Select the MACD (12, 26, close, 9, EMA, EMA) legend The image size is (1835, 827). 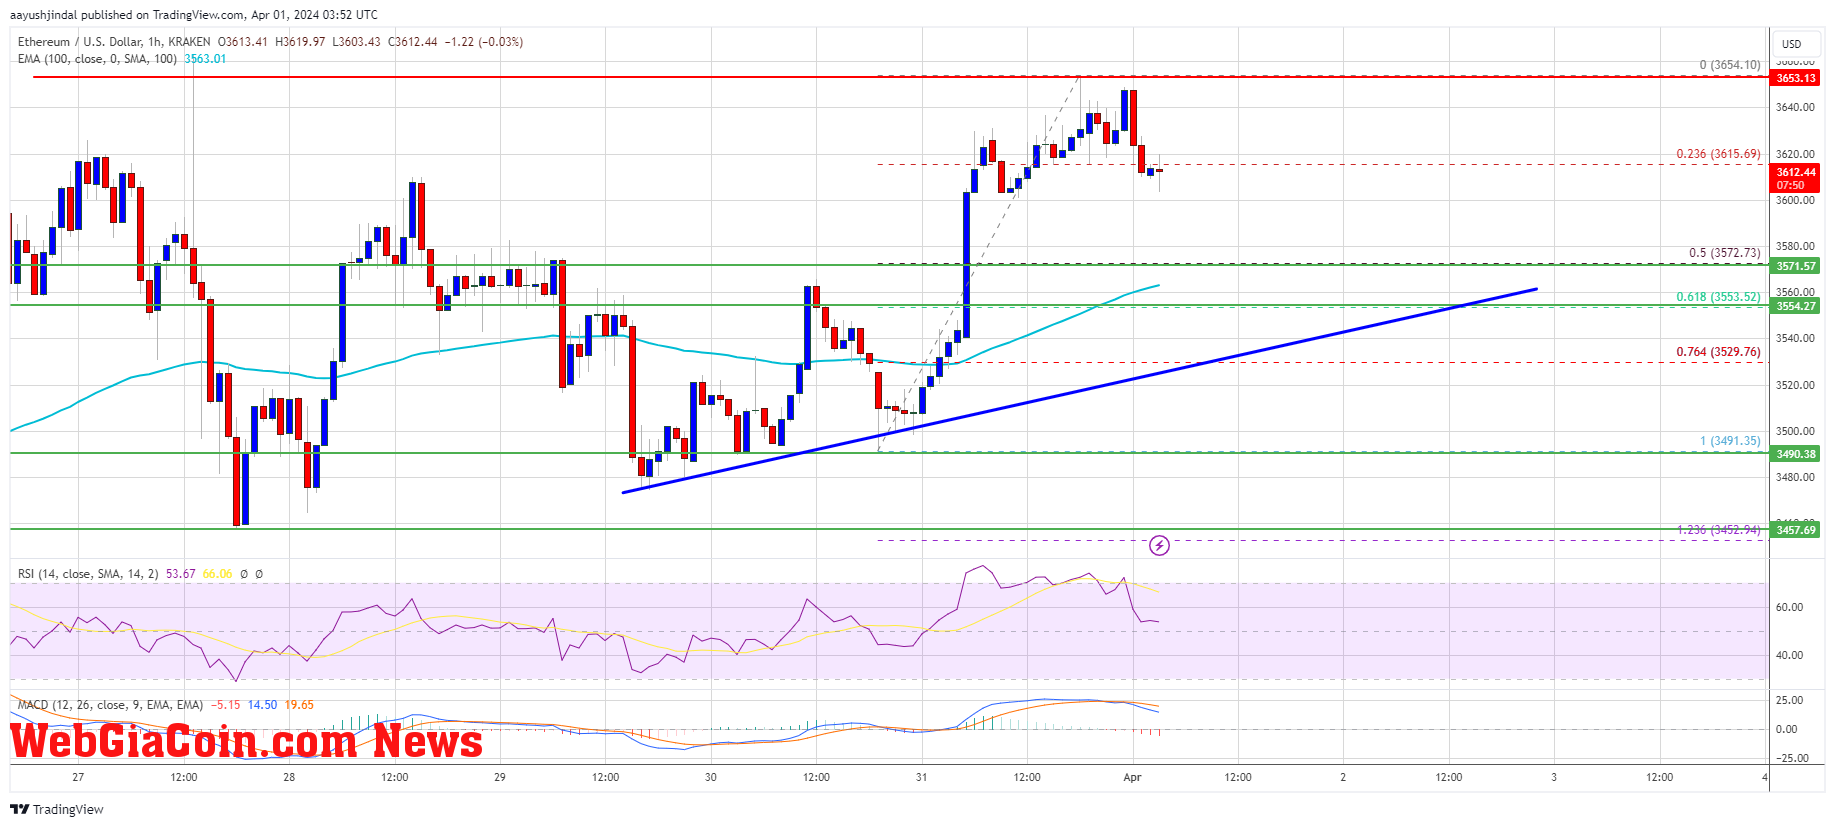click(110, 705)
